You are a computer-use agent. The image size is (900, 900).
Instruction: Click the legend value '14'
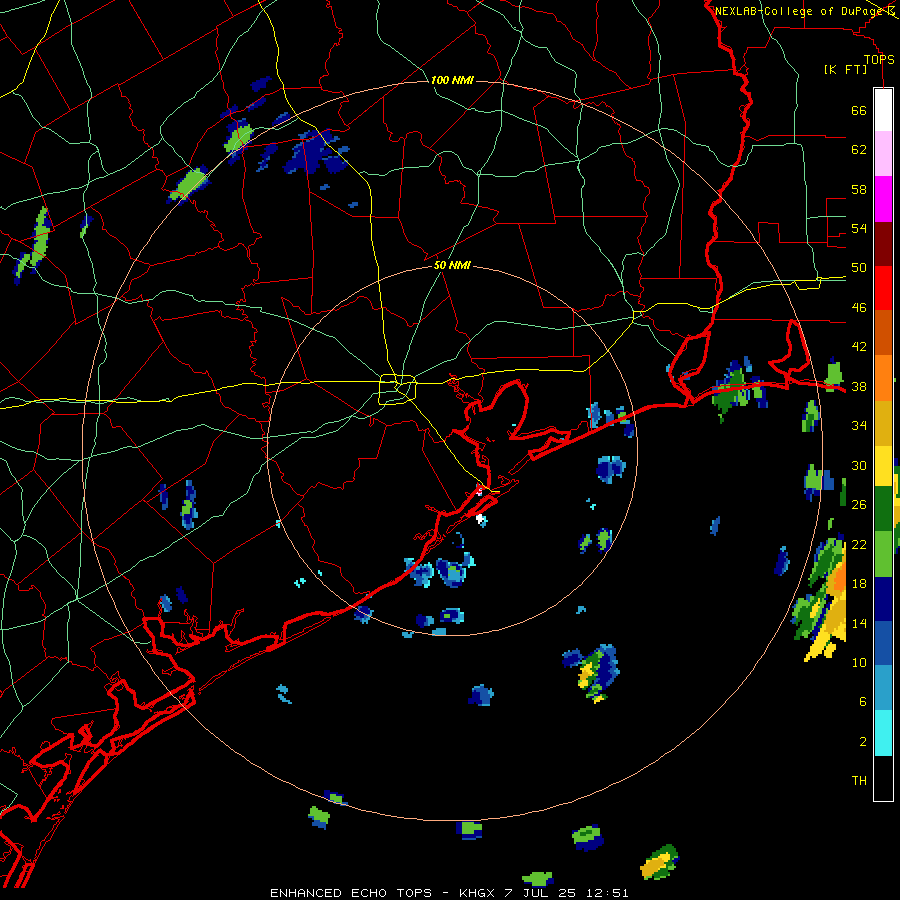[859, 623]
